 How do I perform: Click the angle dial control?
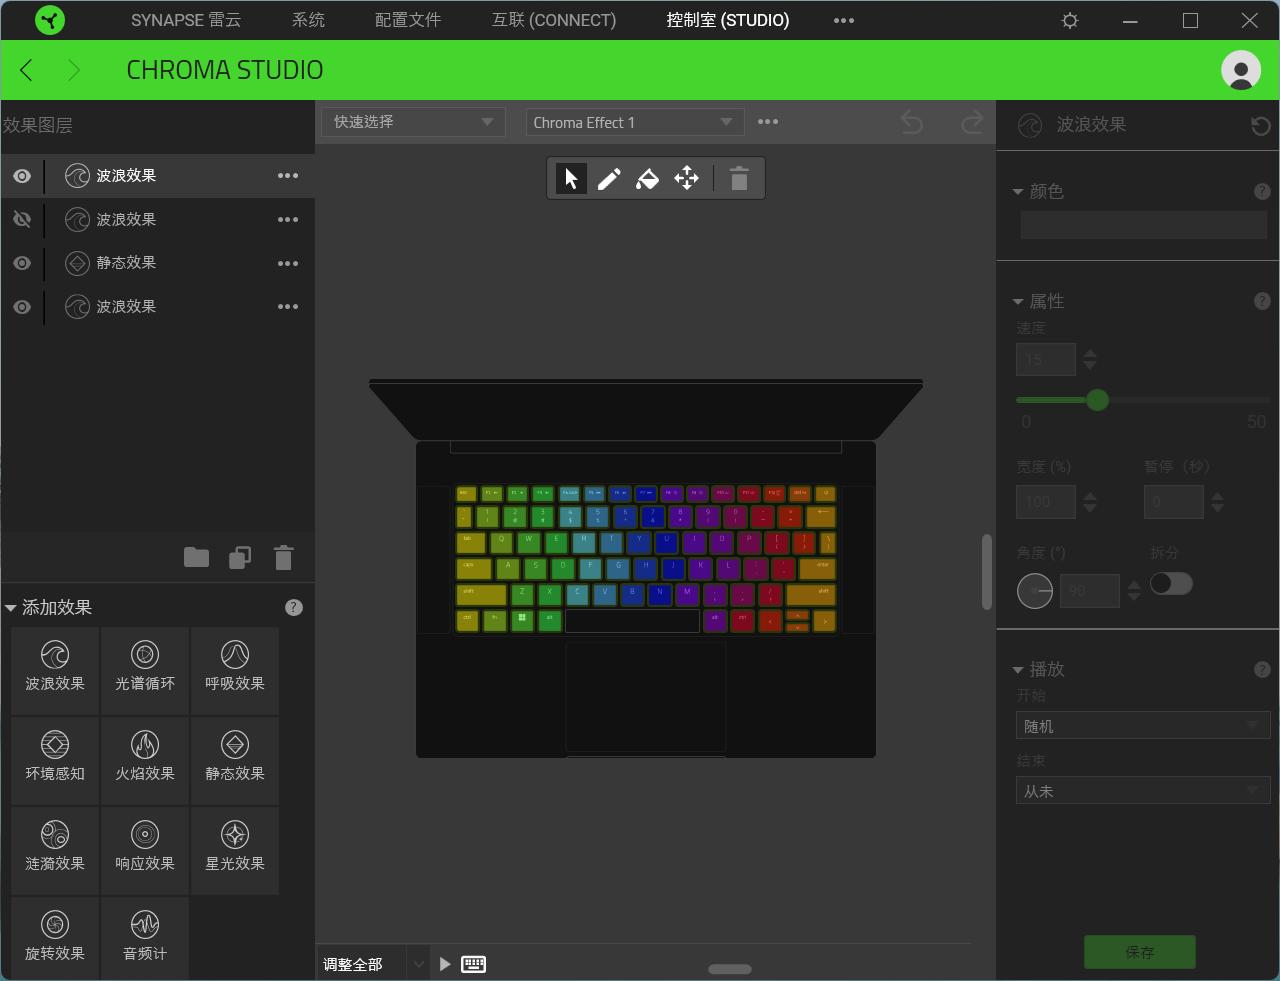(1035, 591)
